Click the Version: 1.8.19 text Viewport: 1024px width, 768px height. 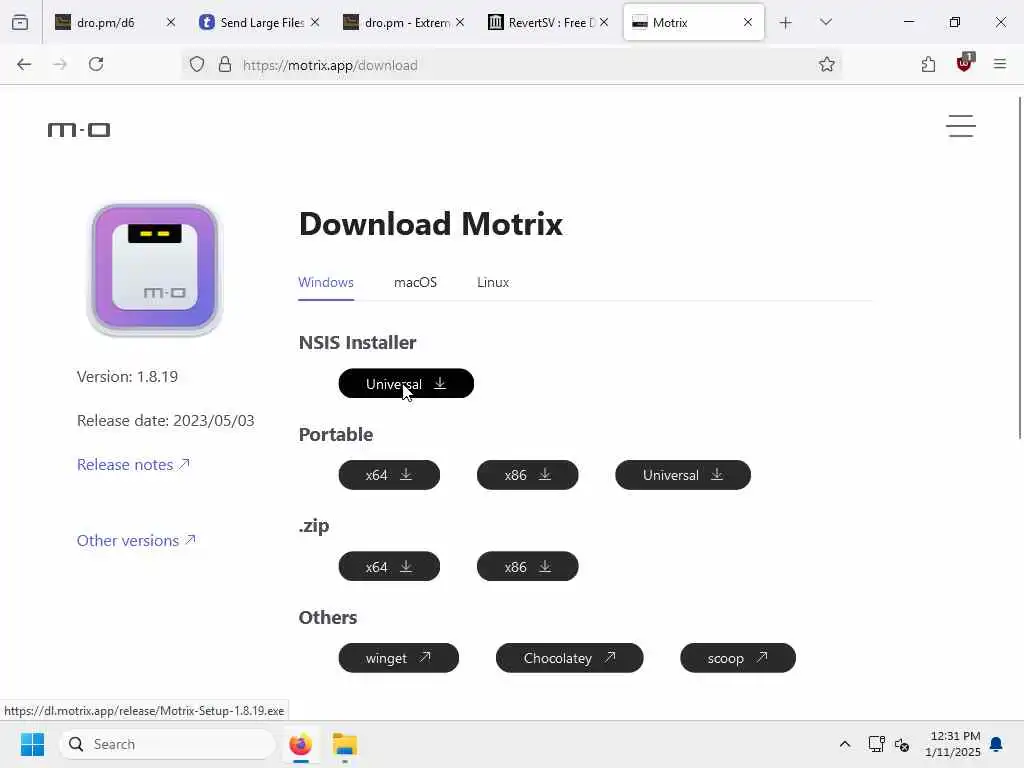pyautogui.click(x=127, y=377)
